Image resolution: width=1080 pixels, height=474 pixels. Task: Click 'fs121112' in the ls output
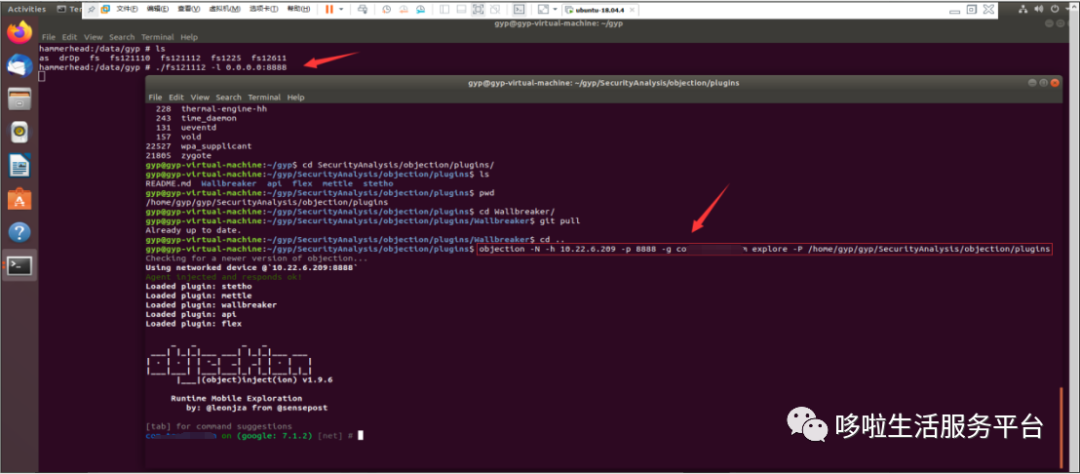(x=181, y=59)
